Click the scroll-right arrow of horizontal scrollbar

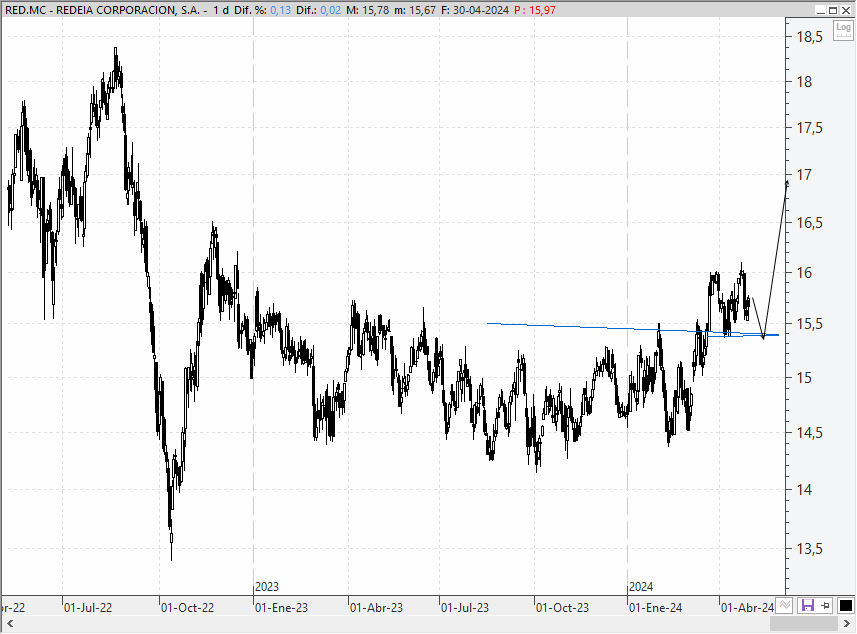[x=847, y=623]
